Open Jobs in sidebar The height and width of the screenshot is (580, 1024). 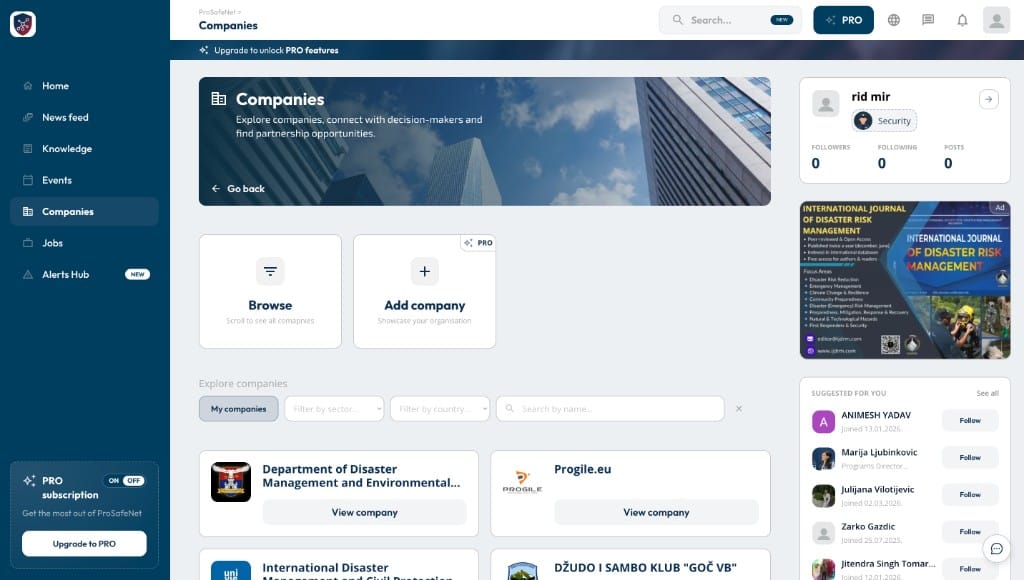coord(84,242)
